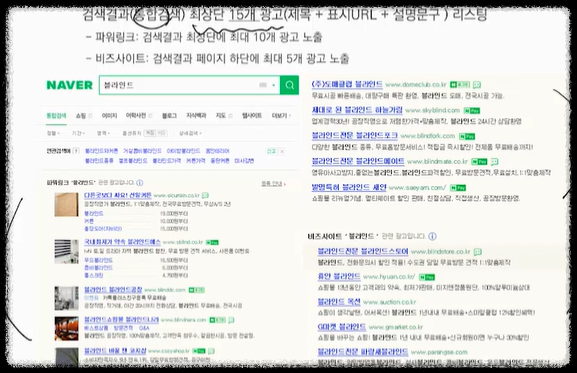Viewport: 577px width, 373px height.
Task: Open ad title 제대로 된 블라인드 하늘가림
Action: (x=357, y=110)
